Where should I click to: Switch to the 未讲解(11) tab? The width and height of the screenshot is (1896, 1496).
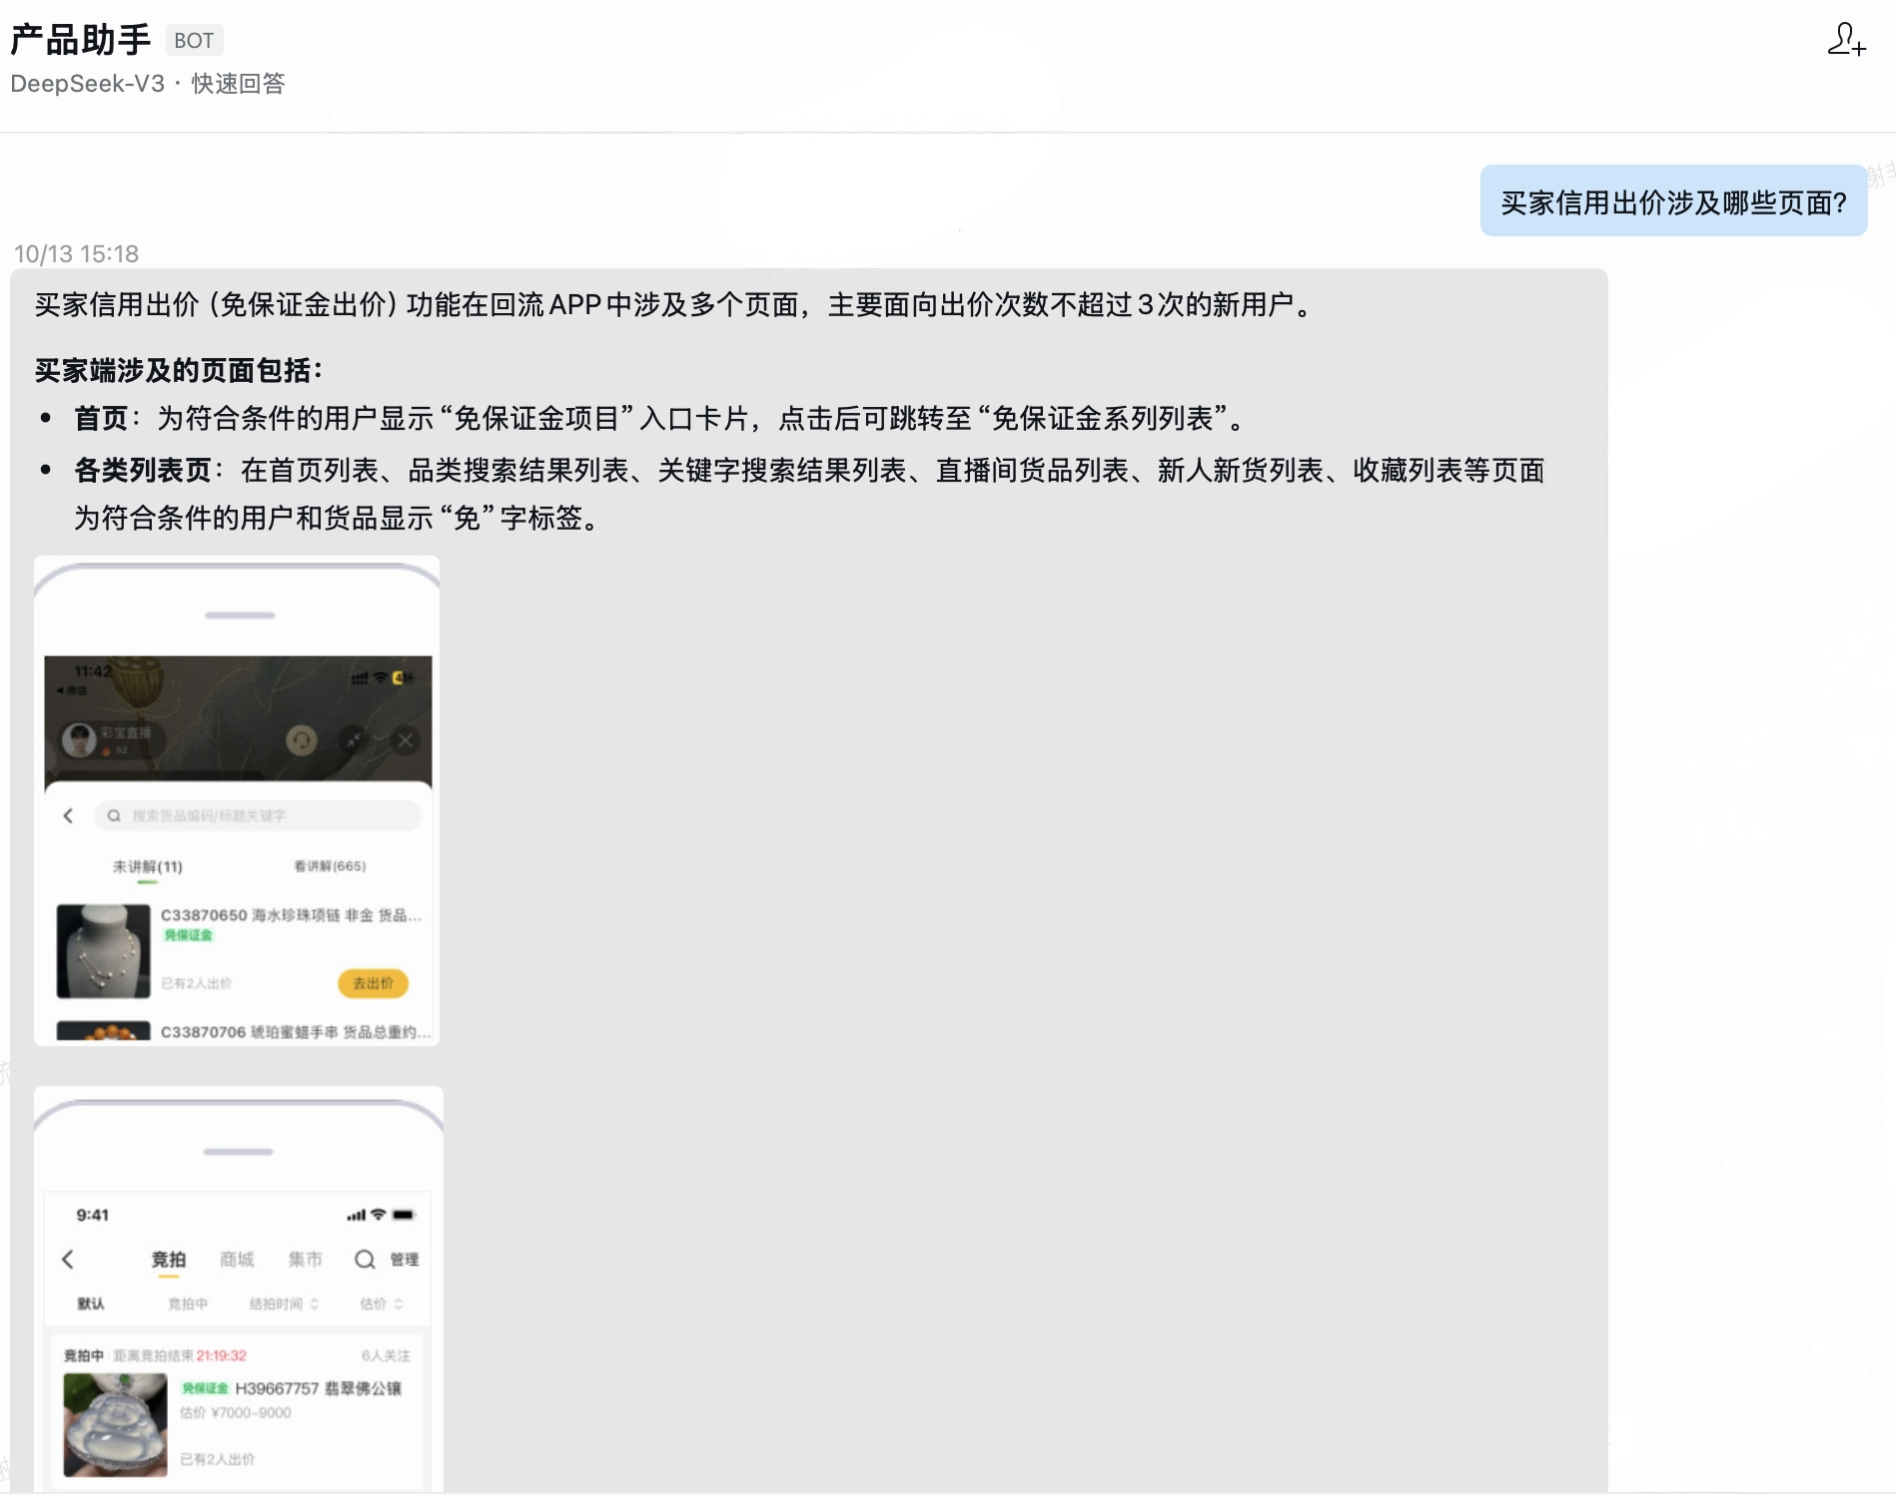click(147, 866)
